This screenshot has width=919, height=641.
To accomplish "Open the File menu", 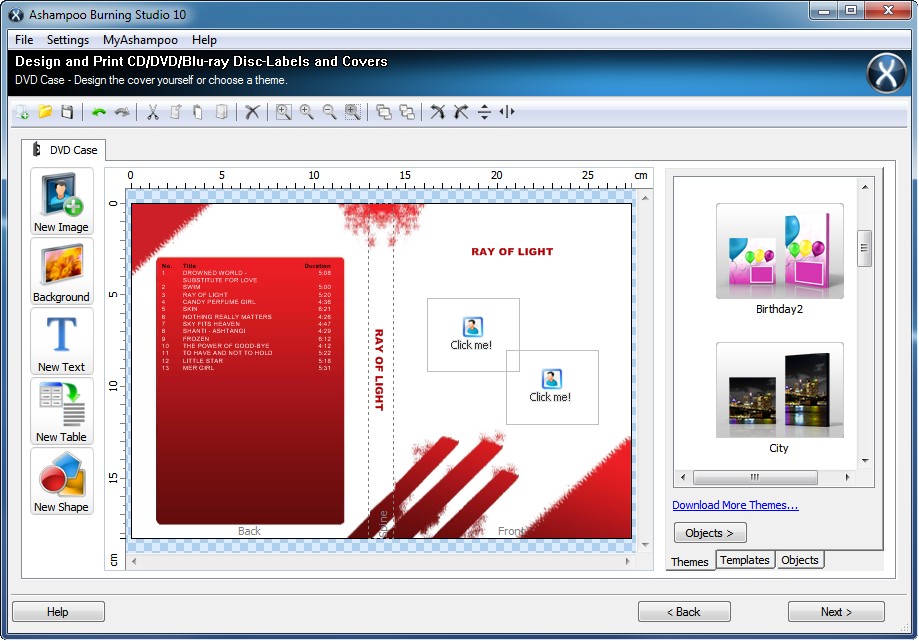I will pyautogui.click(x=24, y=40).
